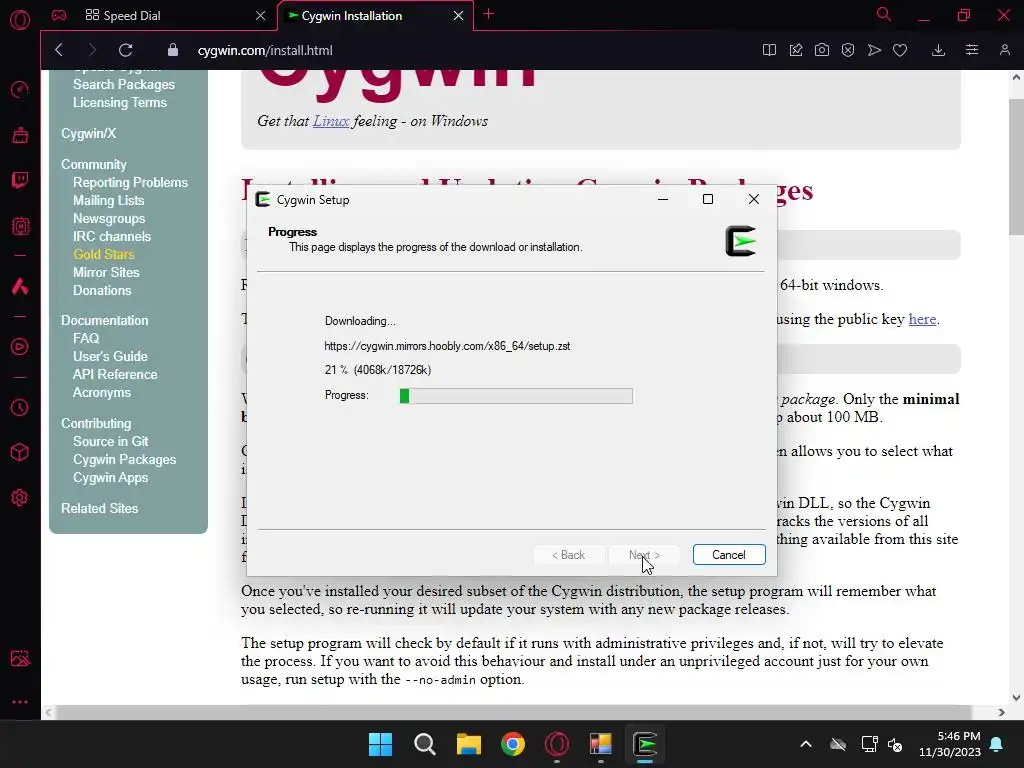Image resolution: width=1024 pixels, height=768 pixels.
Task: Open the reader mode book icon
Action: (x=769, y=50)
